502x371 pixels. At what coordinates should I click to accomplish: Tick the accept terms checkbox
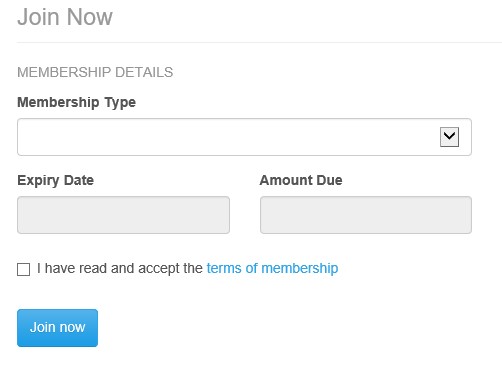[x=23, y=269]
